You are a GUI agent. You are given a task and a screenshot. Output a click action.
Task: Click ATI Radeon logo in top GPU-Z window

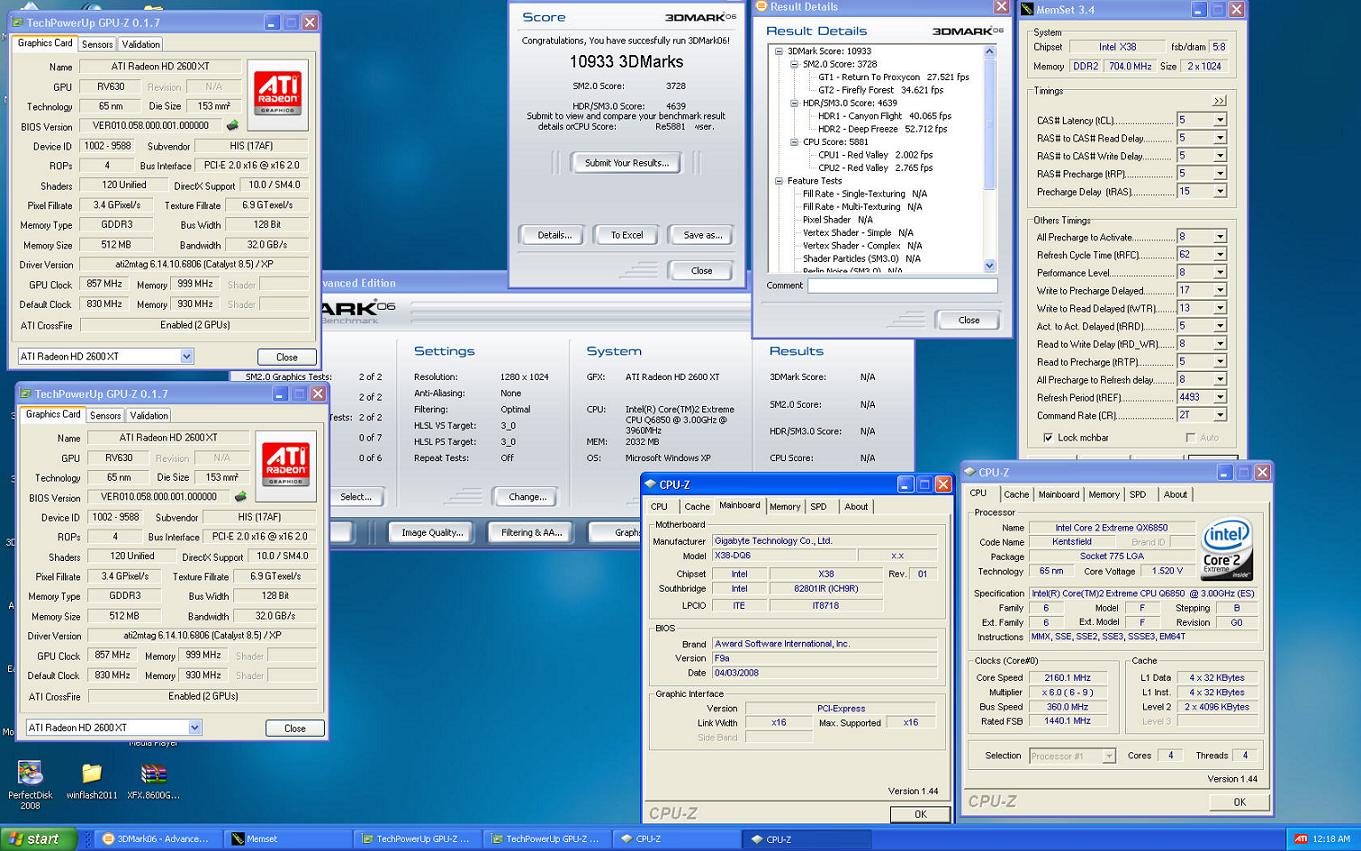(x=277, y=94)
